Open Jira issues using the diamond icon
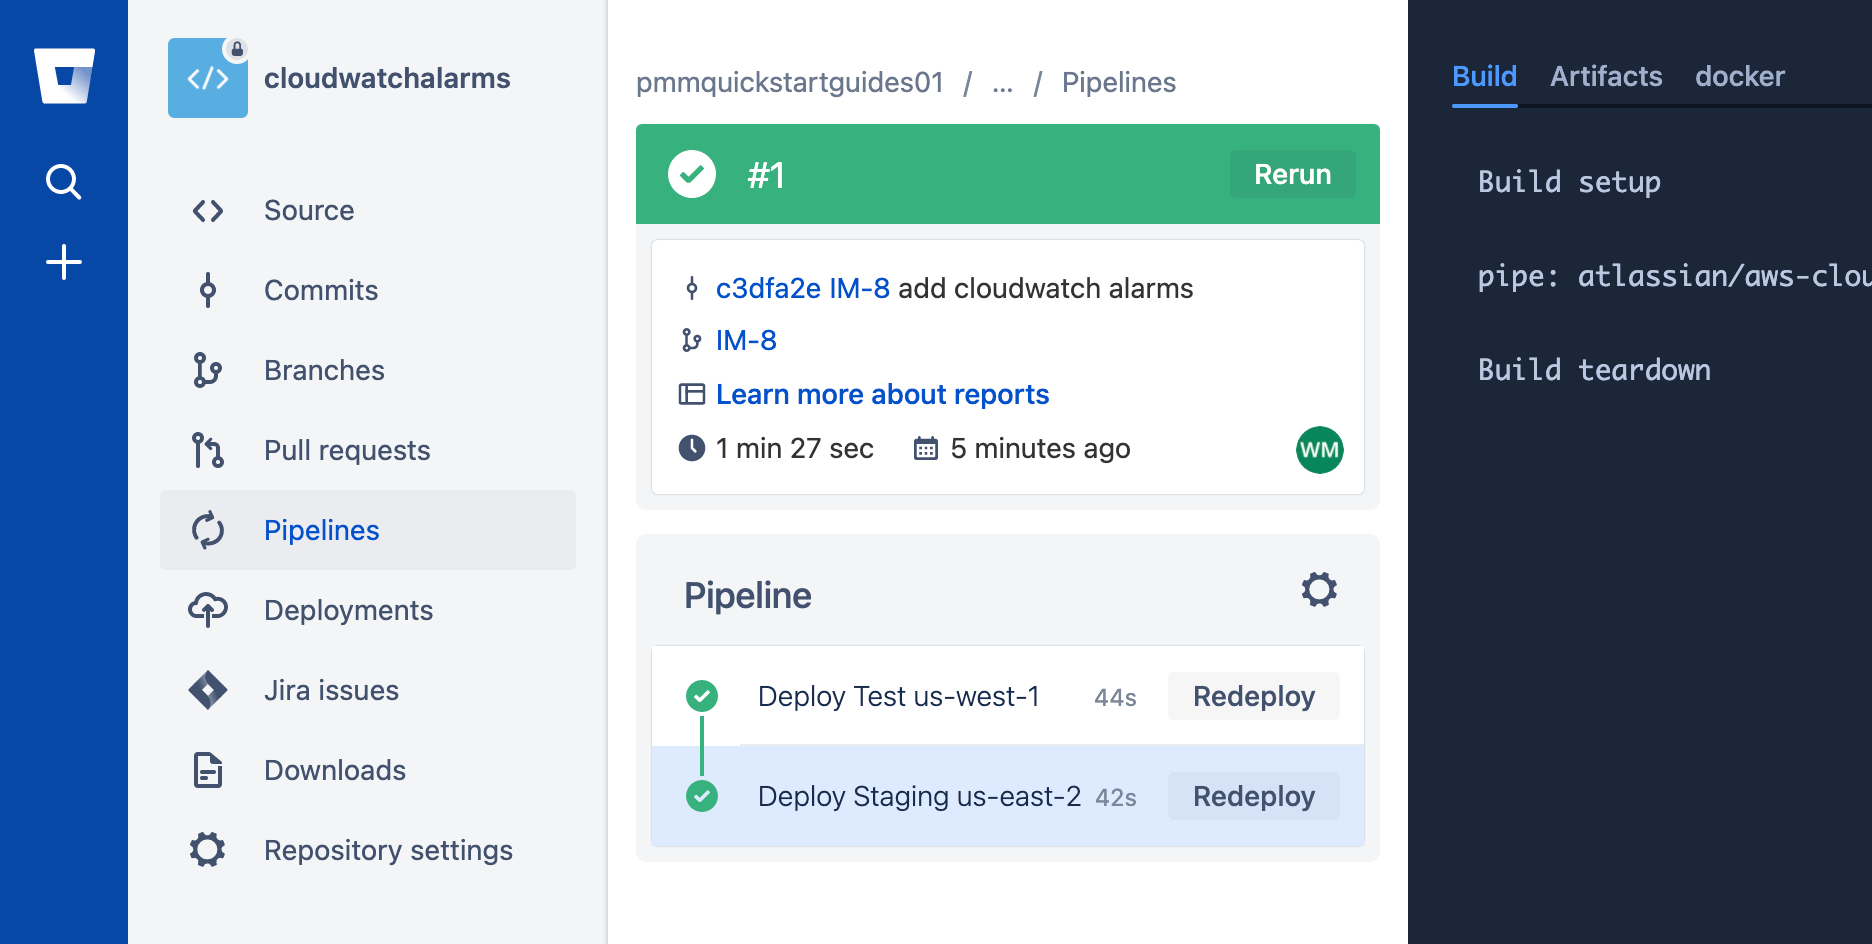Screen dimensions: 1872x944 207,690
